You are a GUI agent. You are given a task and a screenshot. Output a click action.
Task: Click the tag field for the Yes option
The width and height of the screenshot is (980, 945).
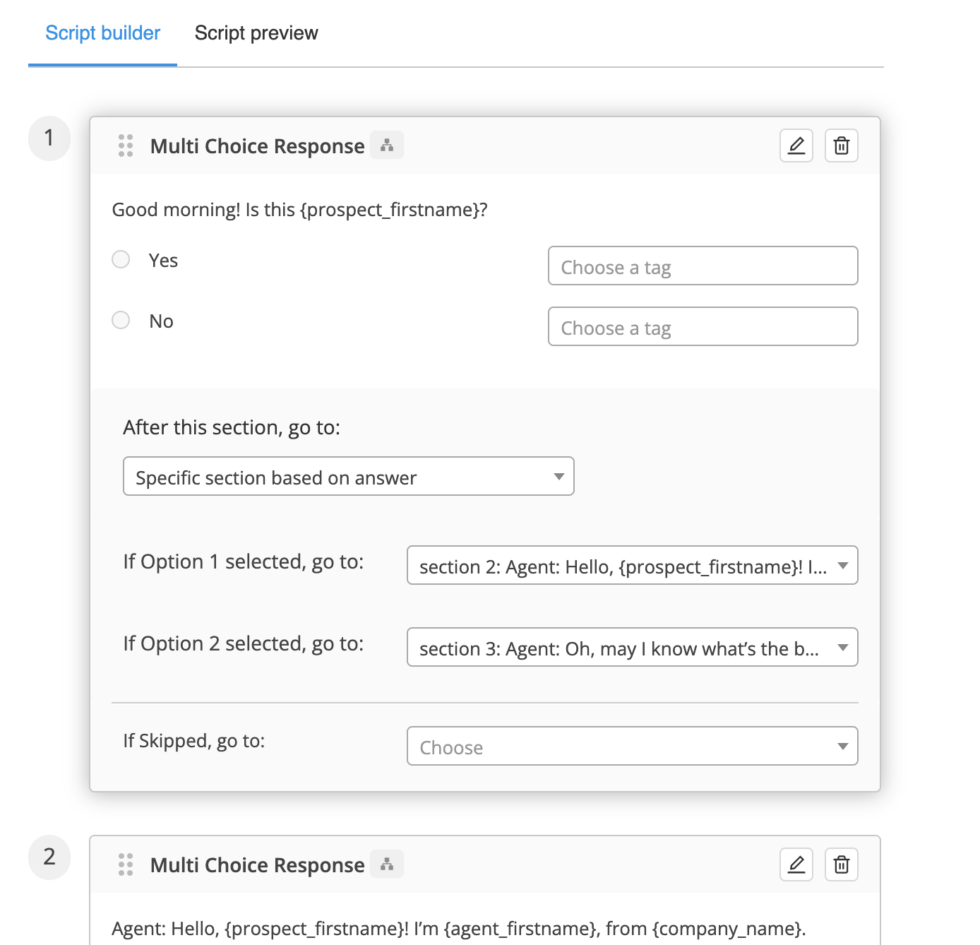click(702, 267)
